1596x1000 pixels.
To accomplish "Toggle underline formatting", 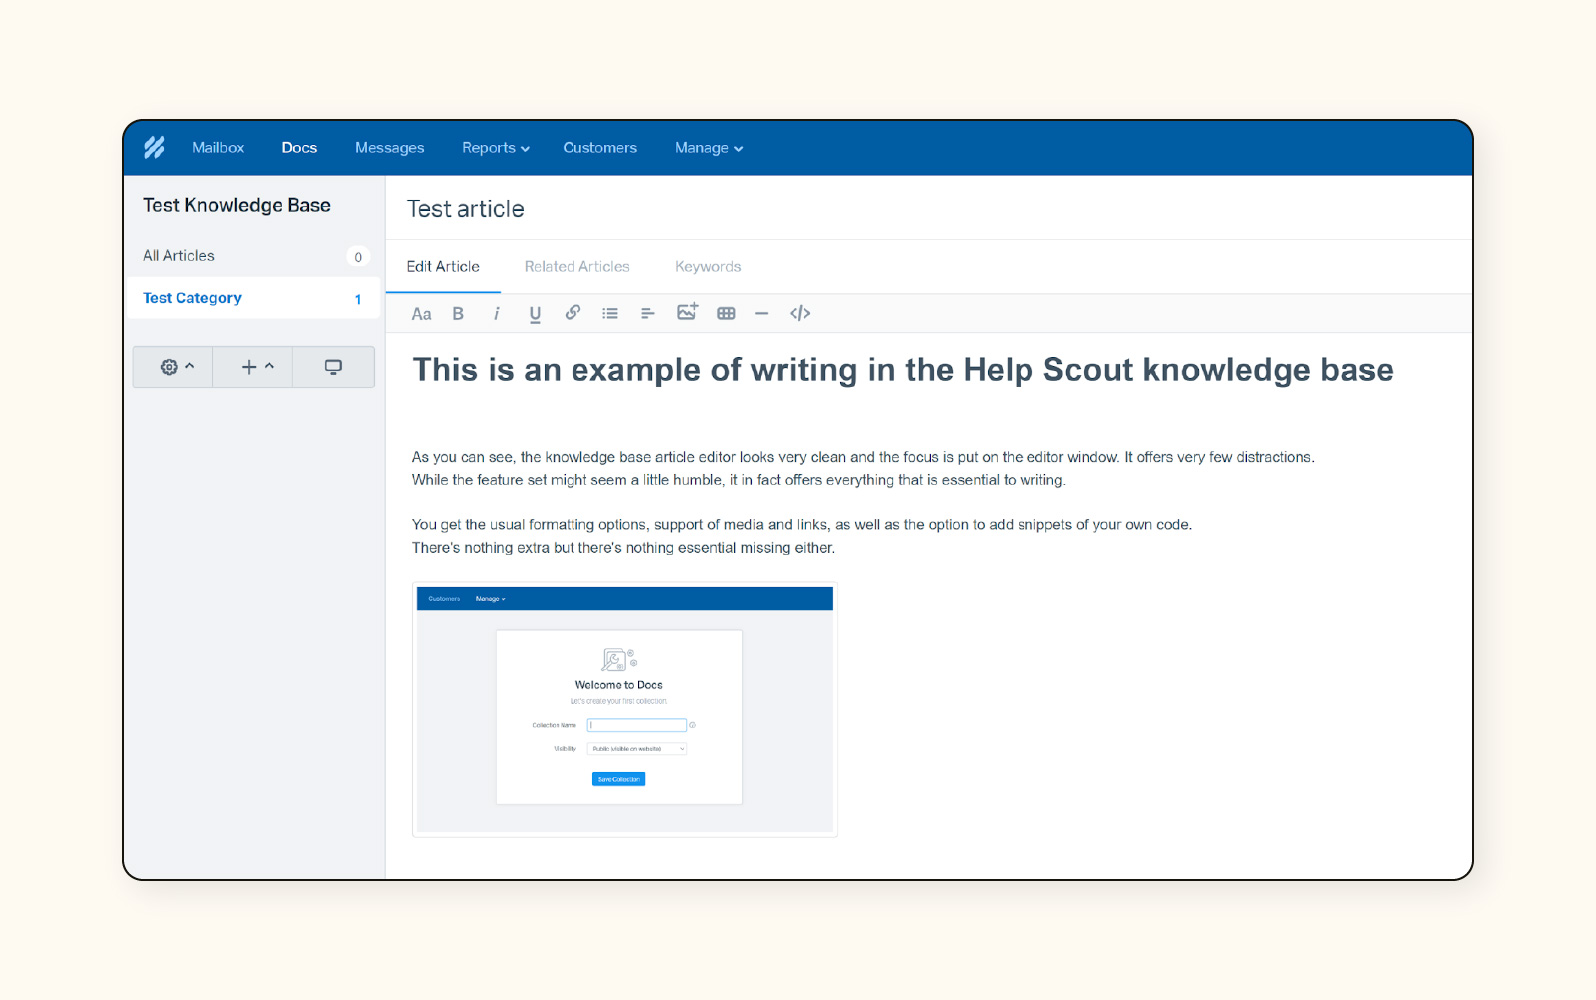I will click(535, 314).
